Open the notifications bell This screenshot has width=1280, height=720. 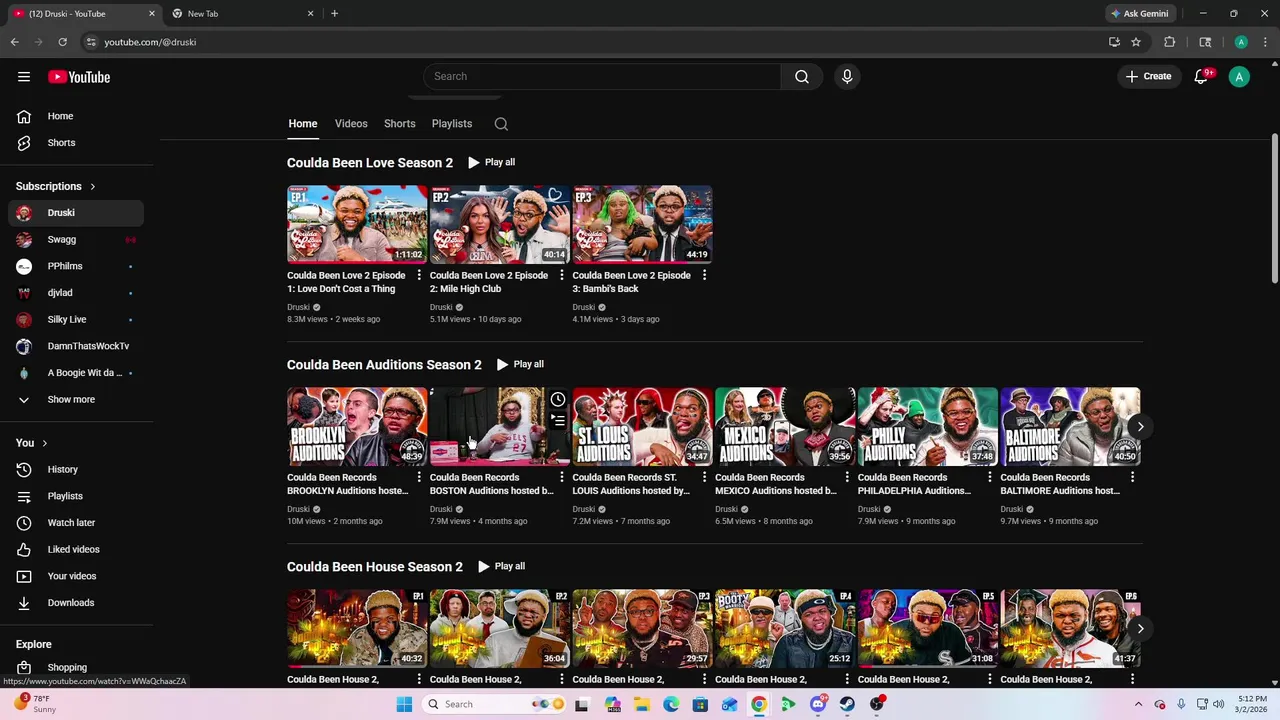coord(1202,77)
